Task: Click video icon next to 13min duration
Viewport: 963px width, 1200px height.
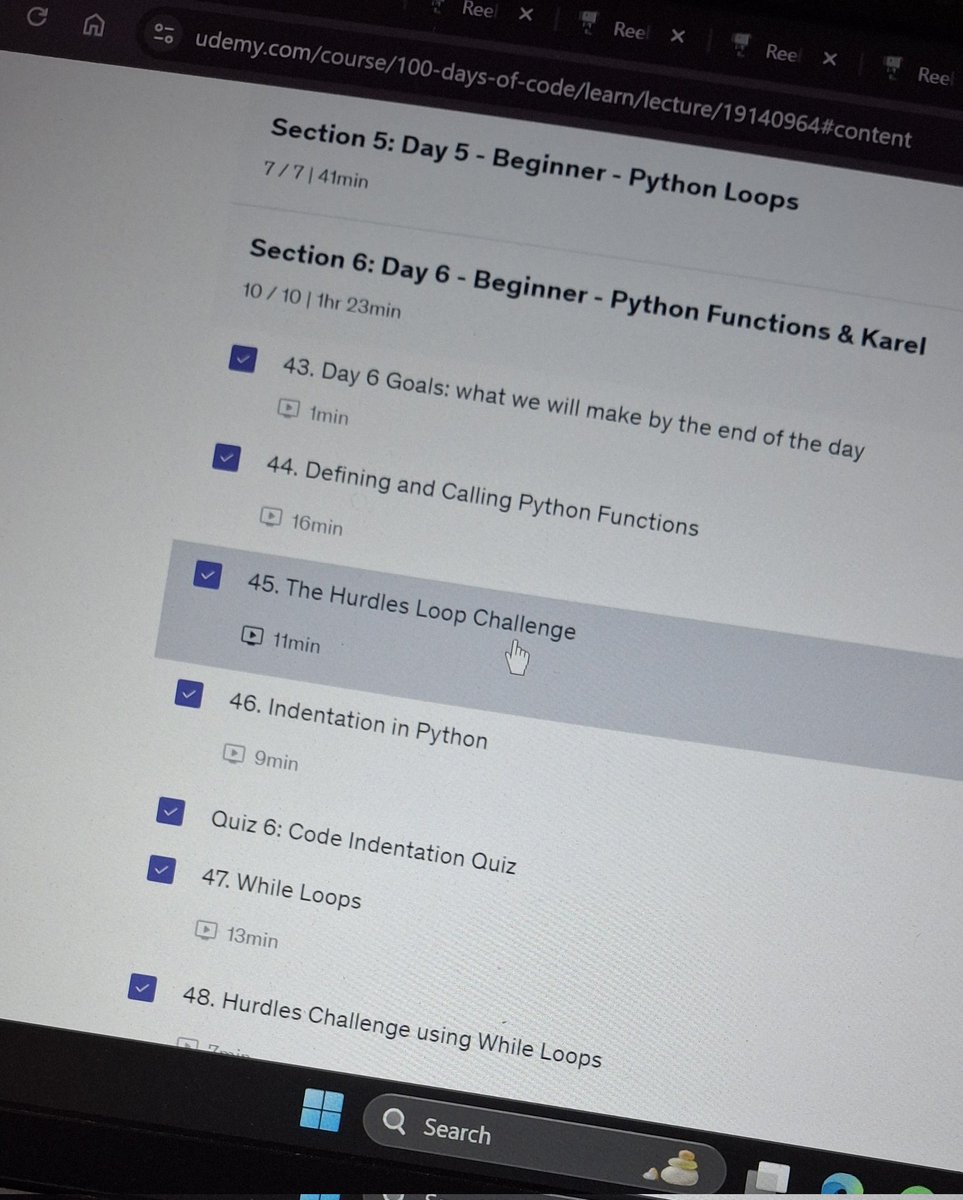Action: 206,930
